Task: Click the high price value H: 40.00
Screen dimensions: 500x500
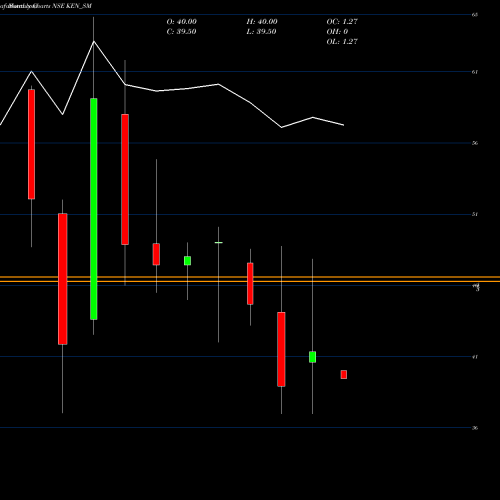Action: coord(262,22)
